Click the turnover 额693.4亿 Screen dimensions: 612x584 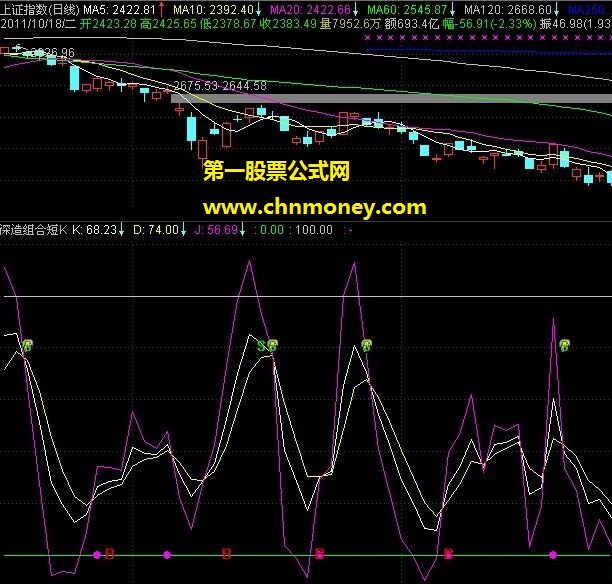coord(411,24)
